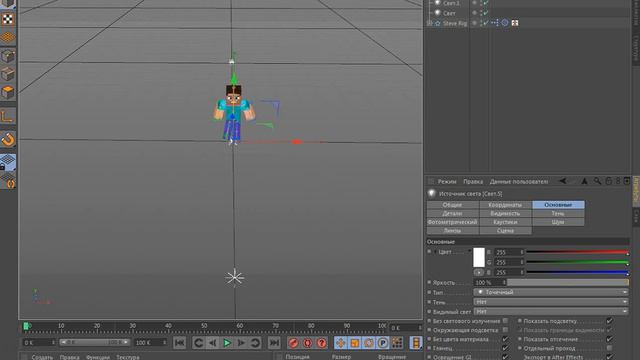The height and width of the screenshot is (360, 640).
Task: Toggle parameter keyframing P icon
Action: click(x=383, y=343)
